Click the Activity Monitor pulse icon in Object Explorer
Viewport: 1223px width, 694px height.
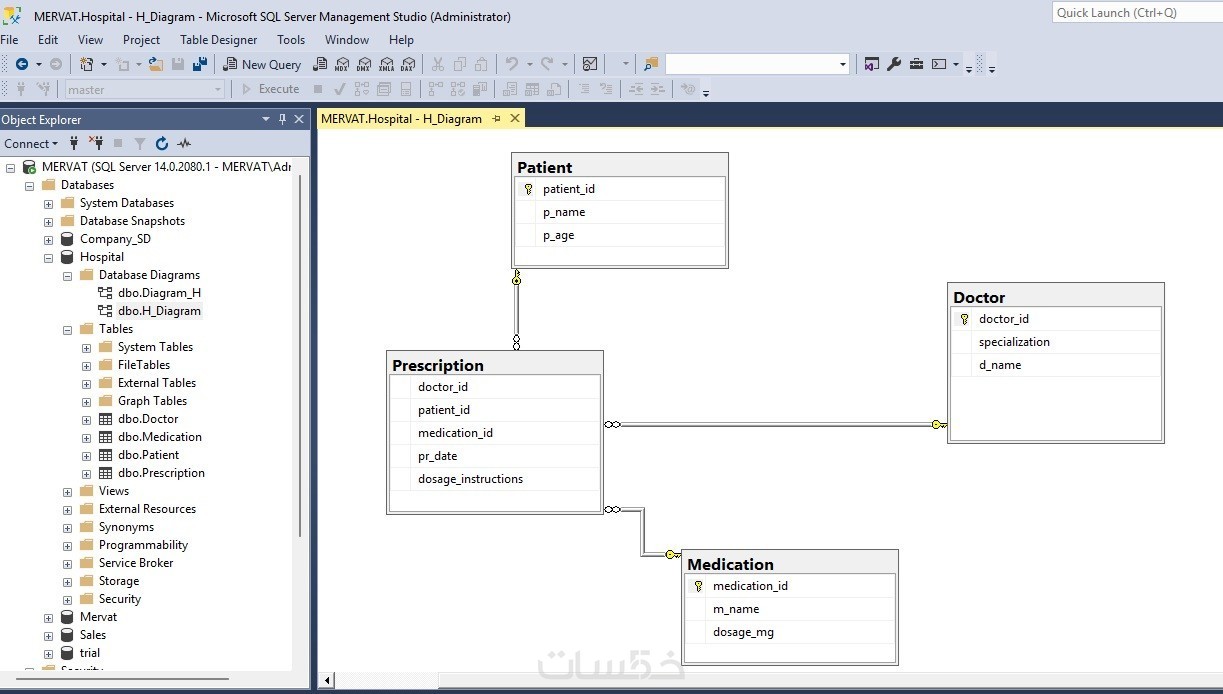(x=184, y=143)
